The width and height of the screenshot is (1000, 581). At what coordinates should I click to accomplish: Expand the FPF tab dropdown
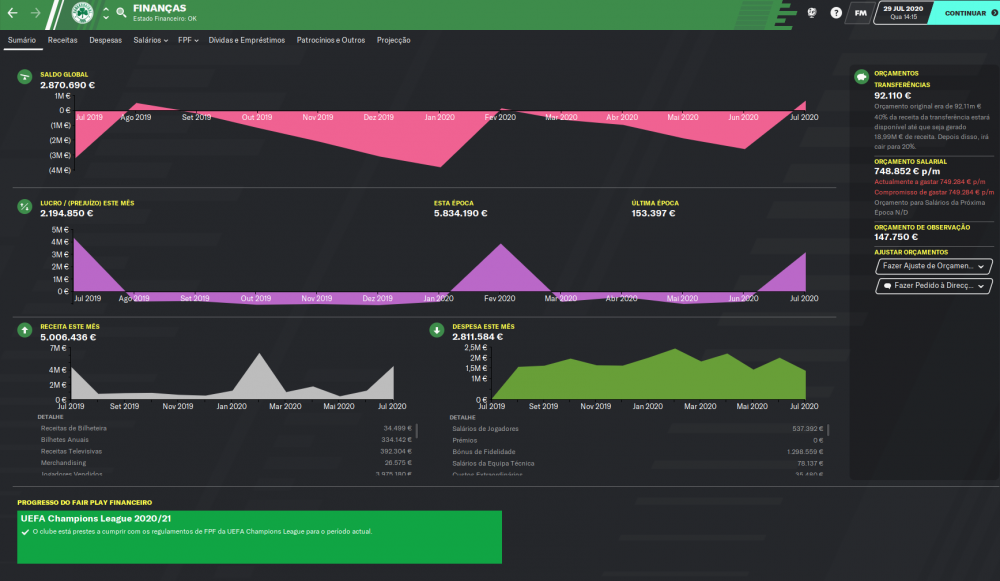click(x=188, y=40)
